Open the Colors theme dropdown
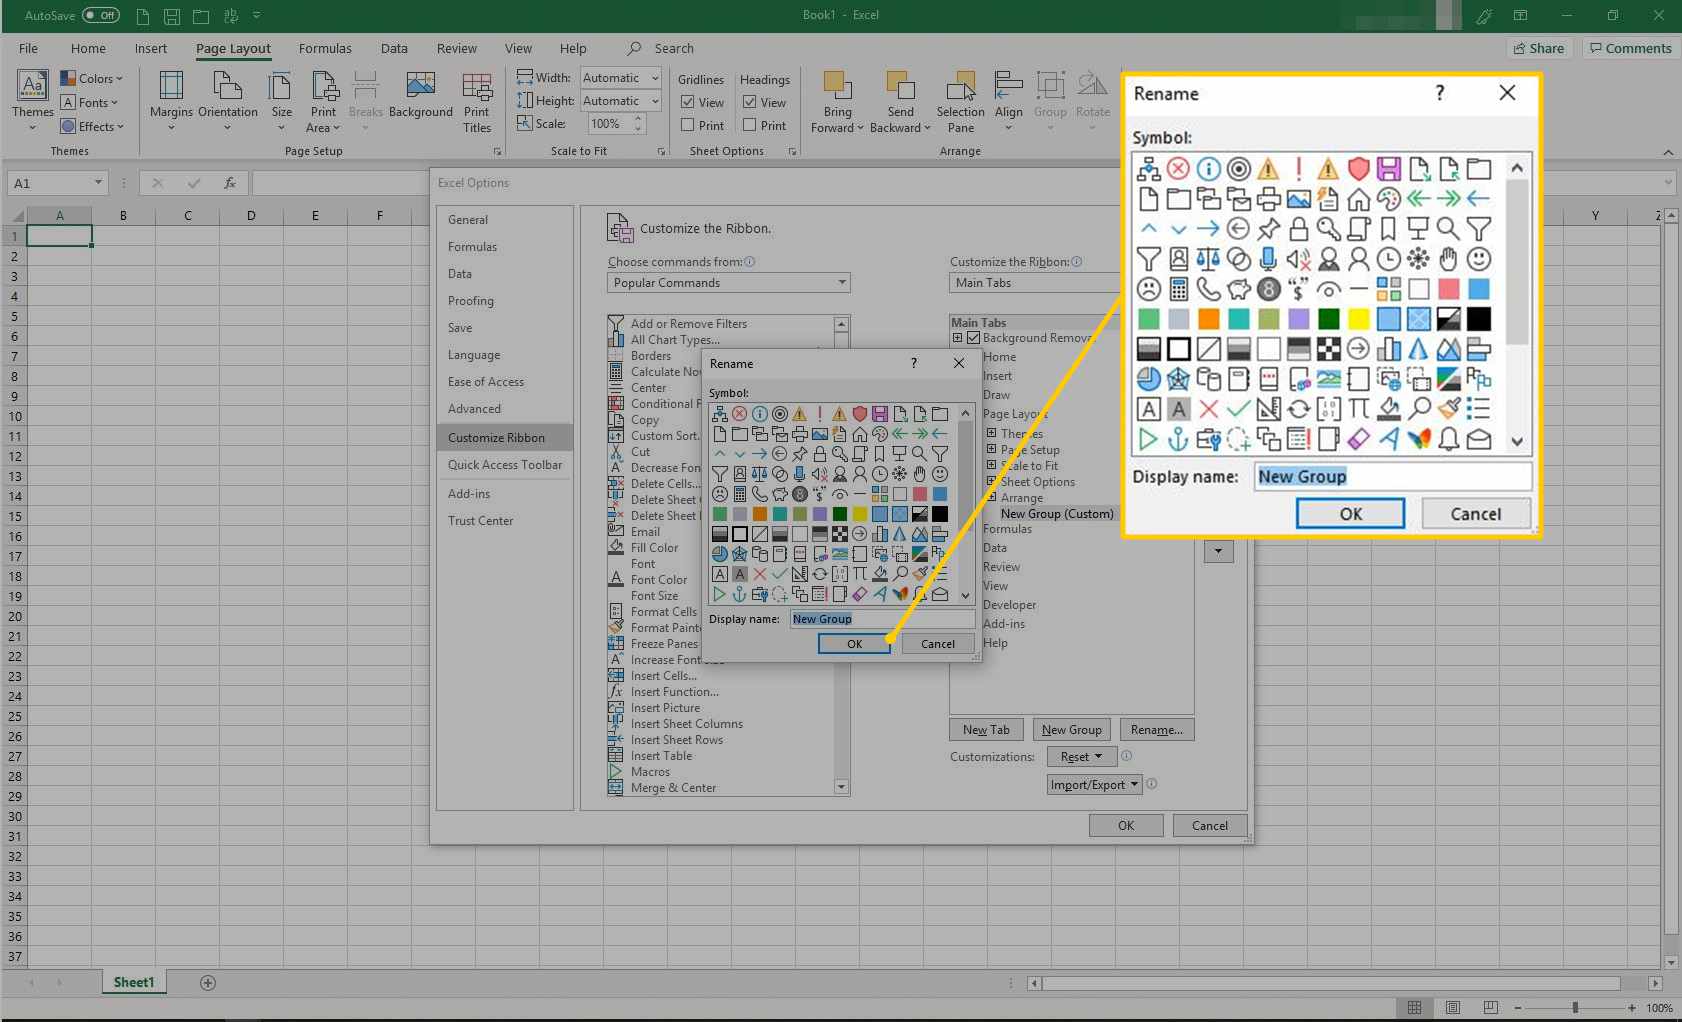The image size is (1682, 1022). [x=91, y=78]
